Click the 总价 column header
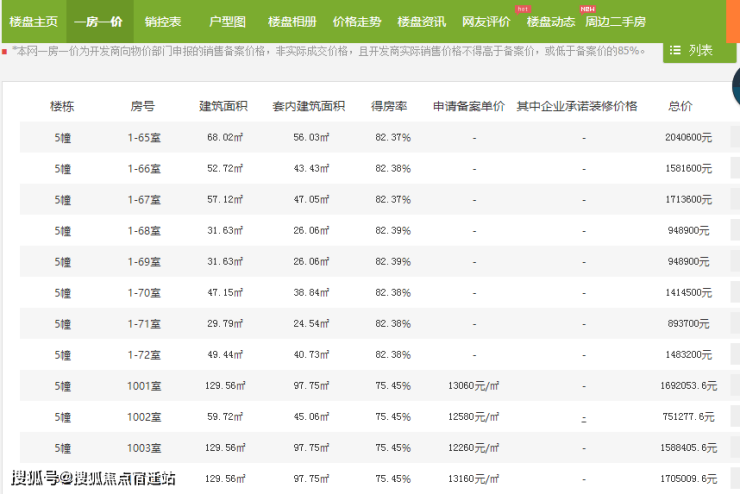Image resolution: width=740 pixels, height=494 pixels. [x=680, y=106]
